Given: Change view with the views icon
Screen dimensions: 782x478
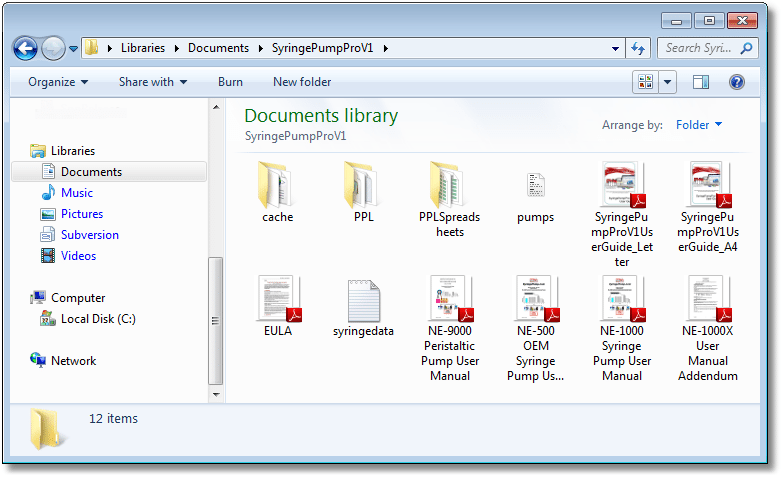Looking at the screenshot, I should tap(645, 82).
